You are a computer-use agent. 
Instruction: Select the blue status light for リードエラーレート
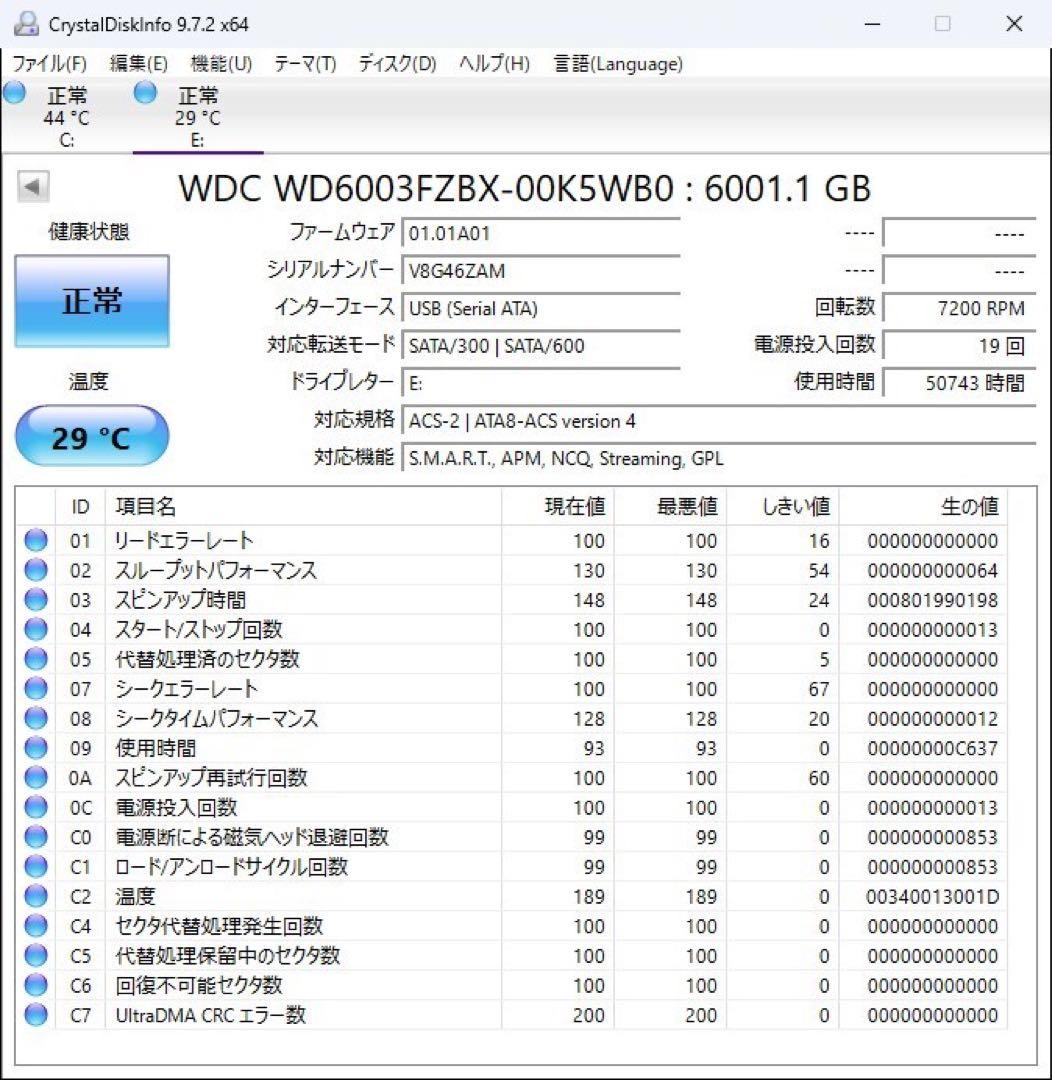(35, 541)
